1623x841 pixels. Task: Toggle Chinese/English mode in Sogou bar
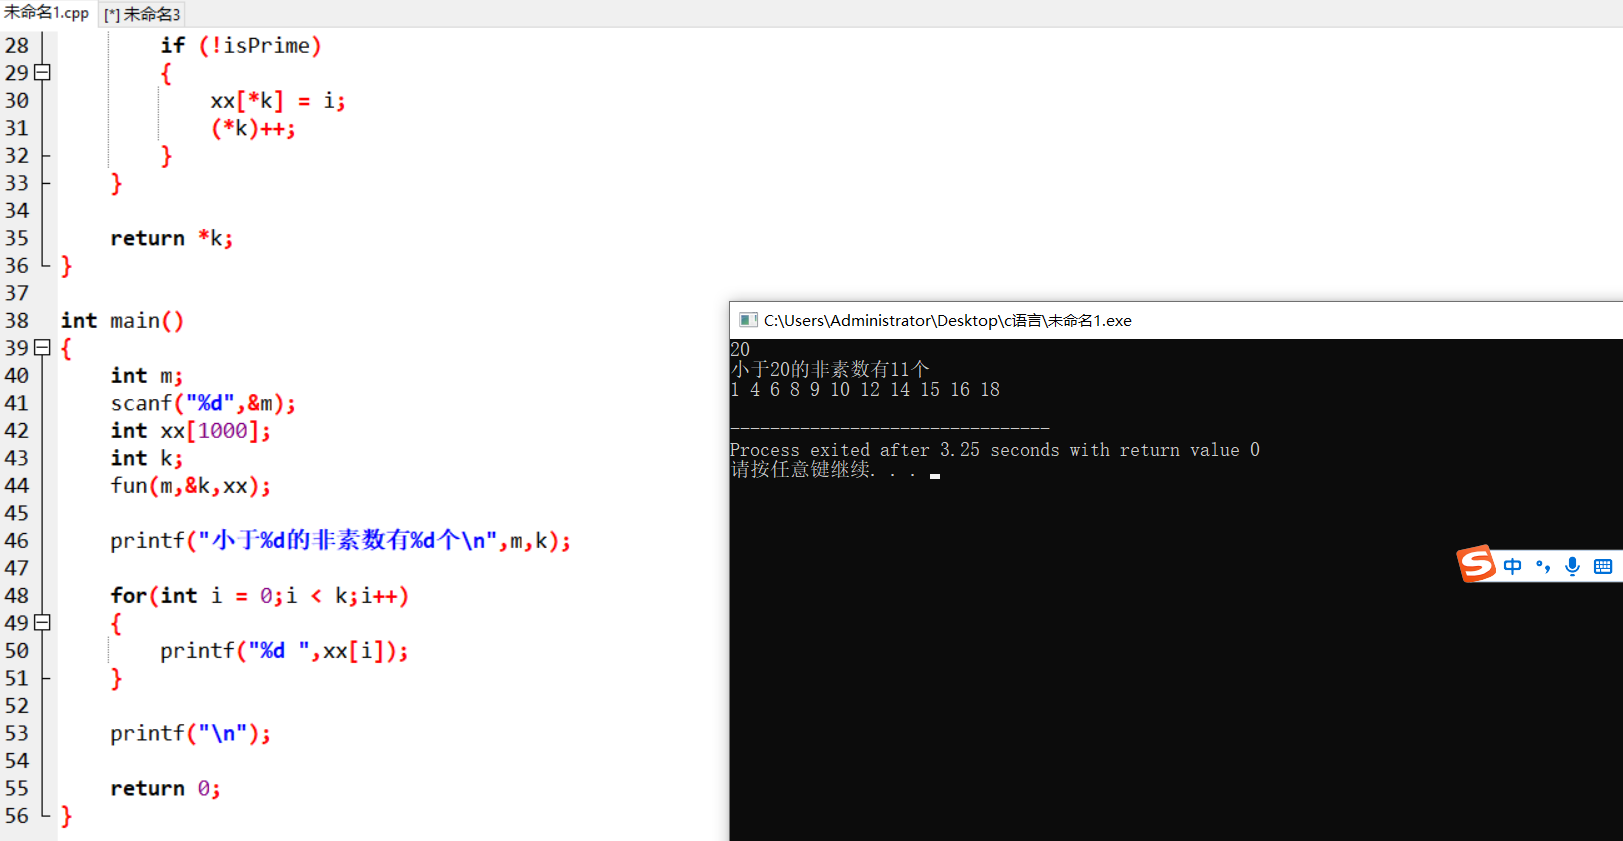click(1512, 566)
